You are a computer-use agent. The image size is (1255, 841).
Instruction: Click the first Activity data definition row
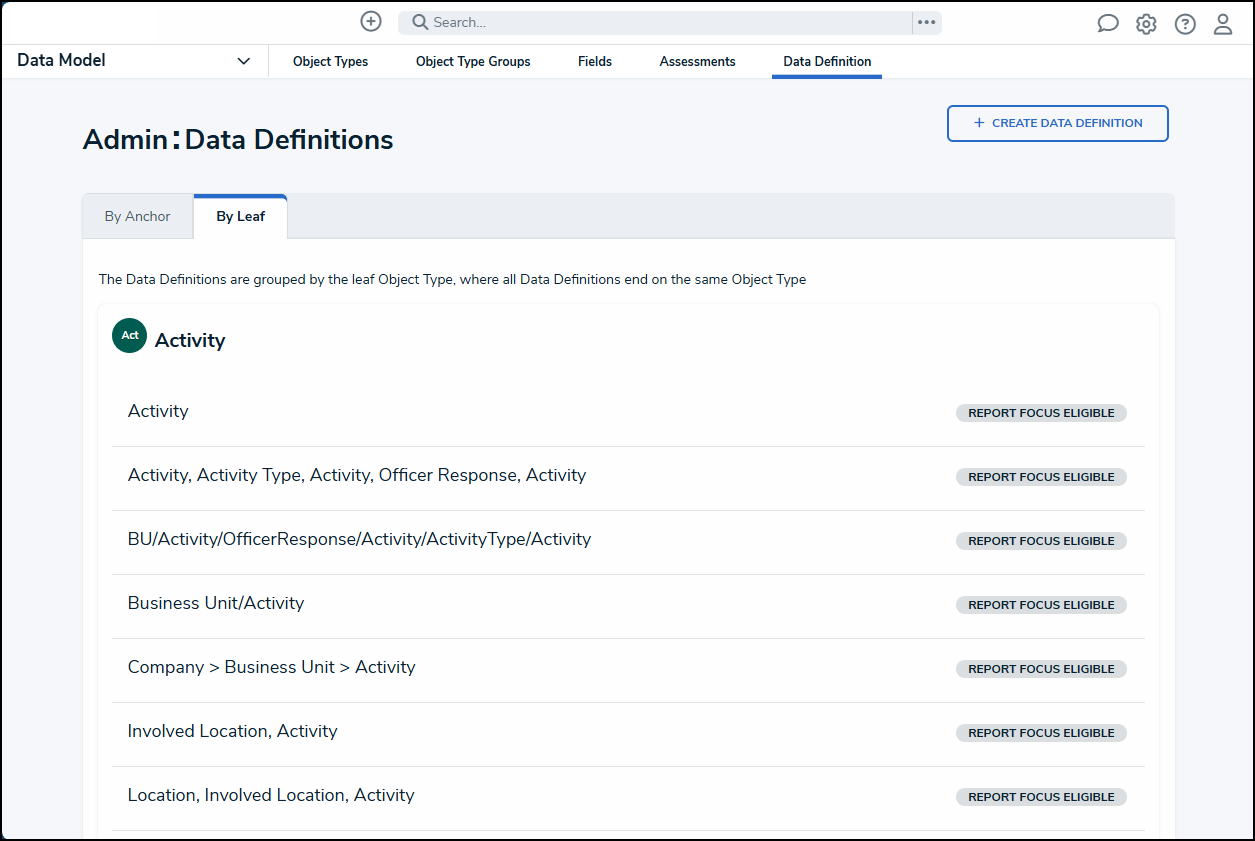(x=158, y=411)
